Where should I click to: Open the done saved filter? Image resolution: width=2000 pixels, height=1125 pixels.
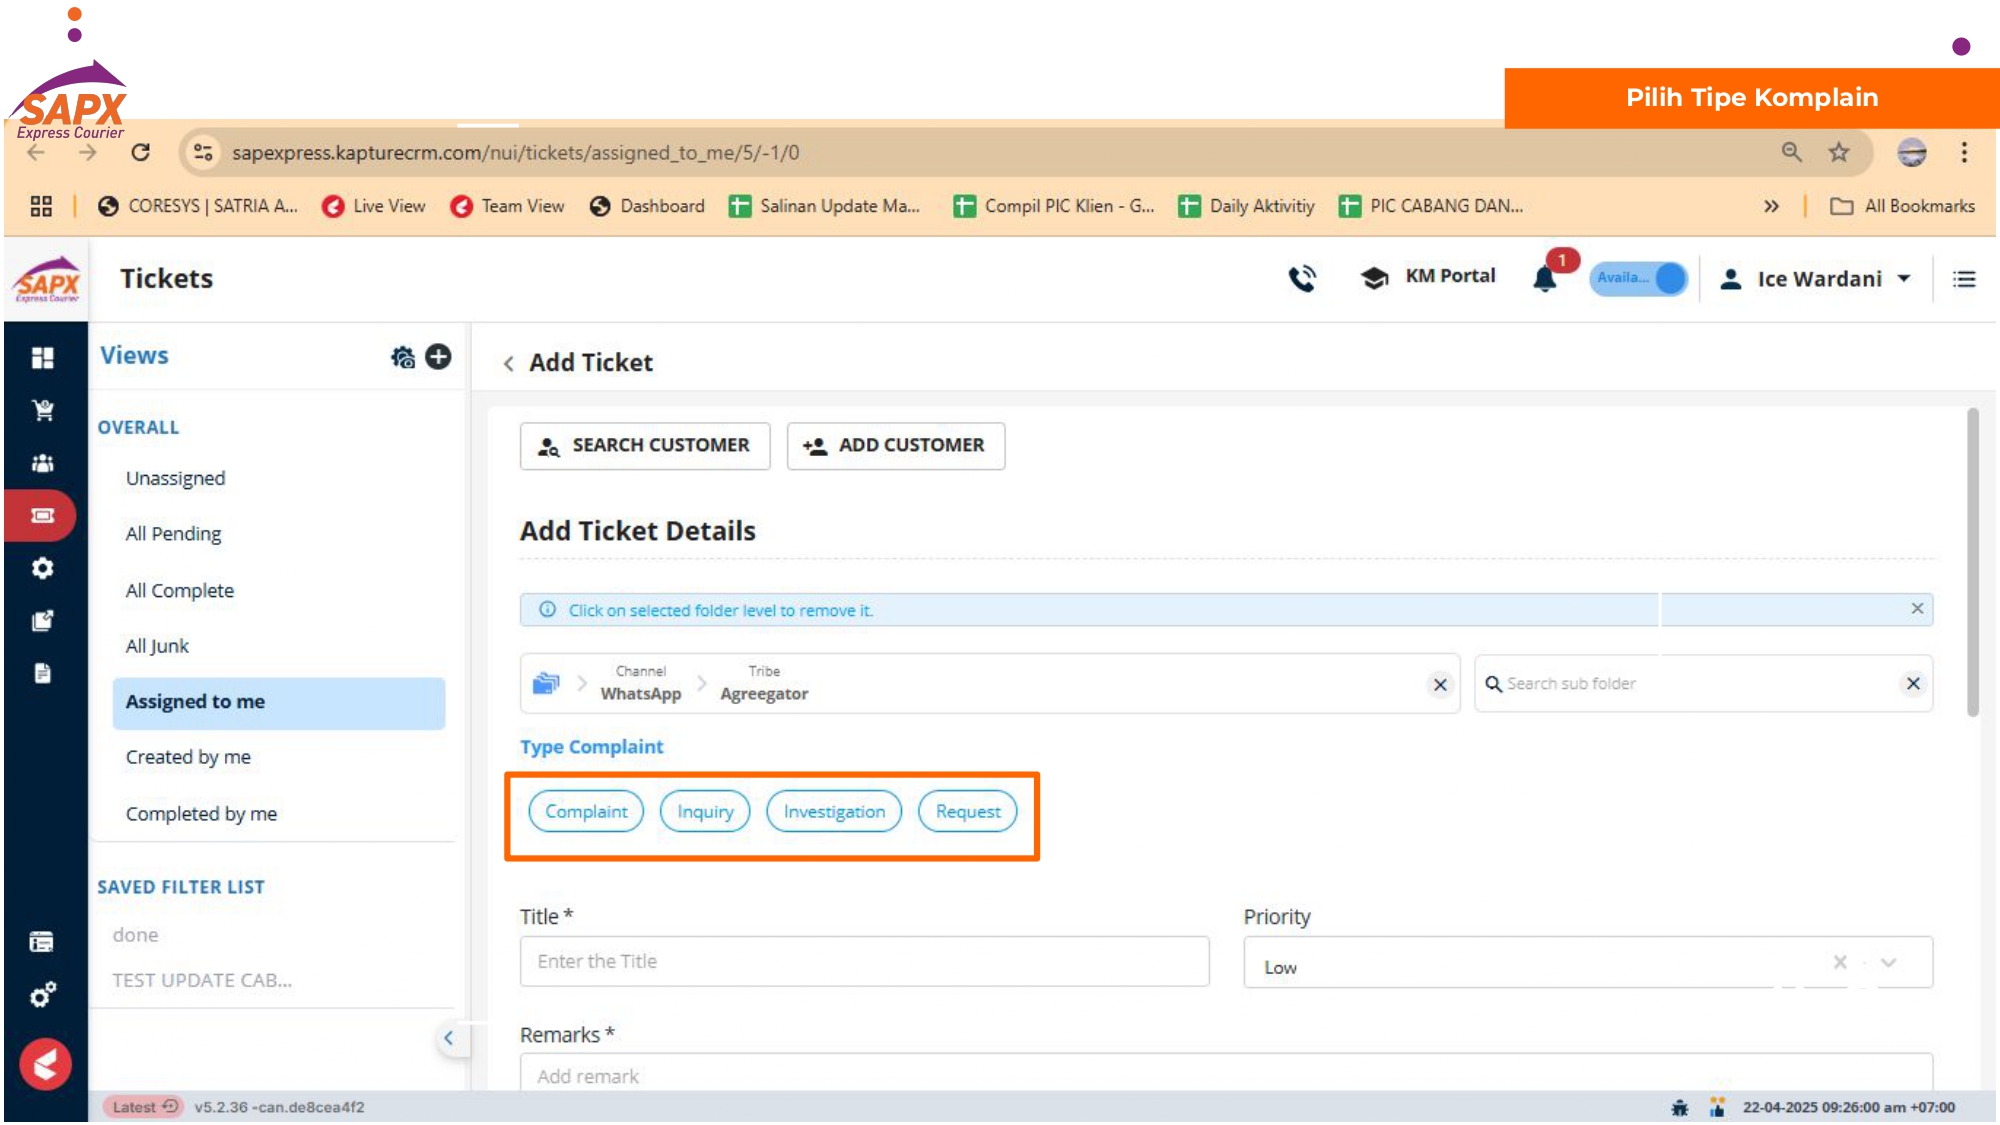pos(135,935)
